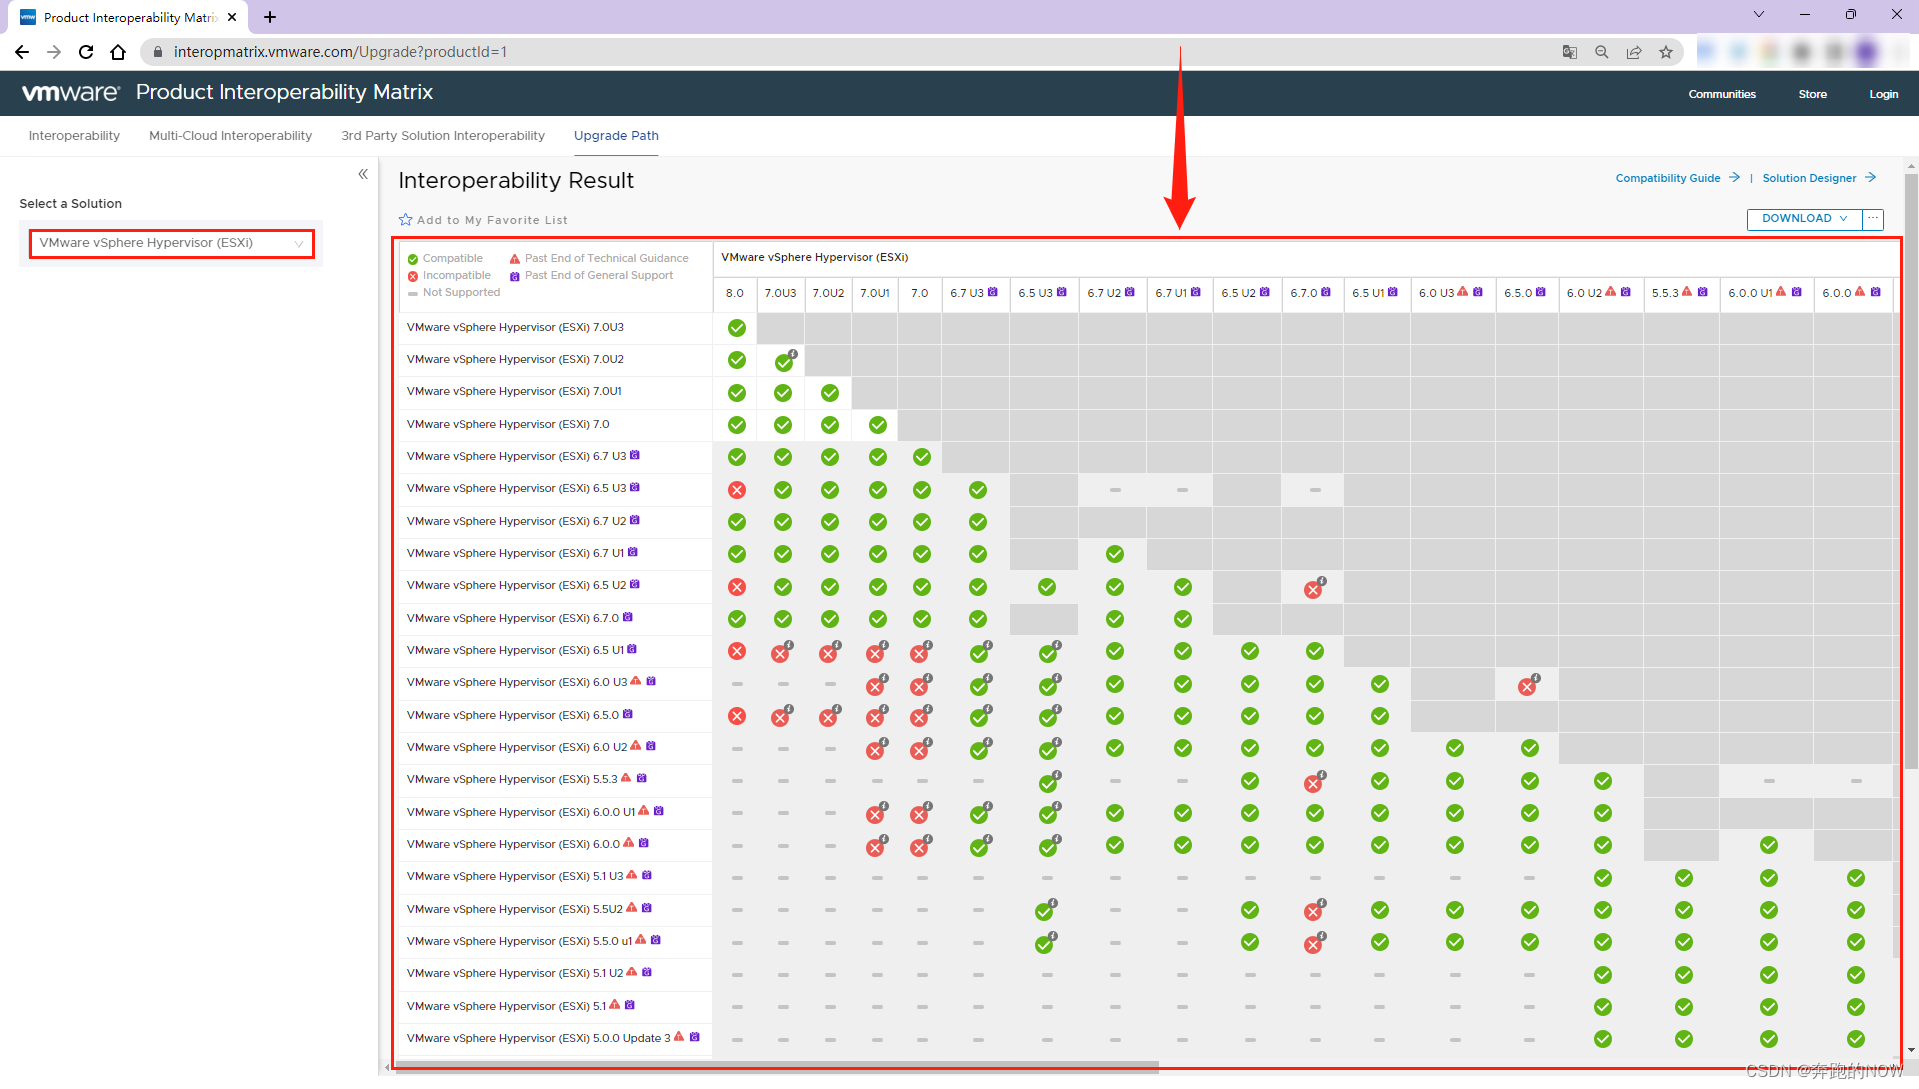Click compatible checkmark for ESXi 7.0U3 to 8.0
1919x1089 pixels.
click(737, 328)
